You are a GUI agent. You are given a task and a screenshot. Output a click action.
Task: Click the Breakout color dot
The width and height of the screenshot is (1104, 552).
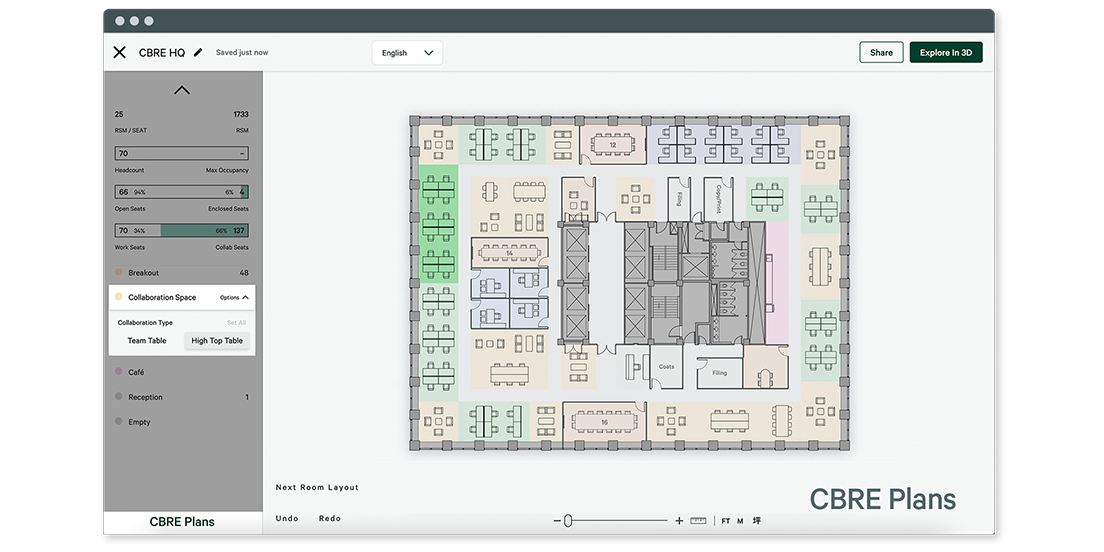pyautogui.click(x=119, y=273)
